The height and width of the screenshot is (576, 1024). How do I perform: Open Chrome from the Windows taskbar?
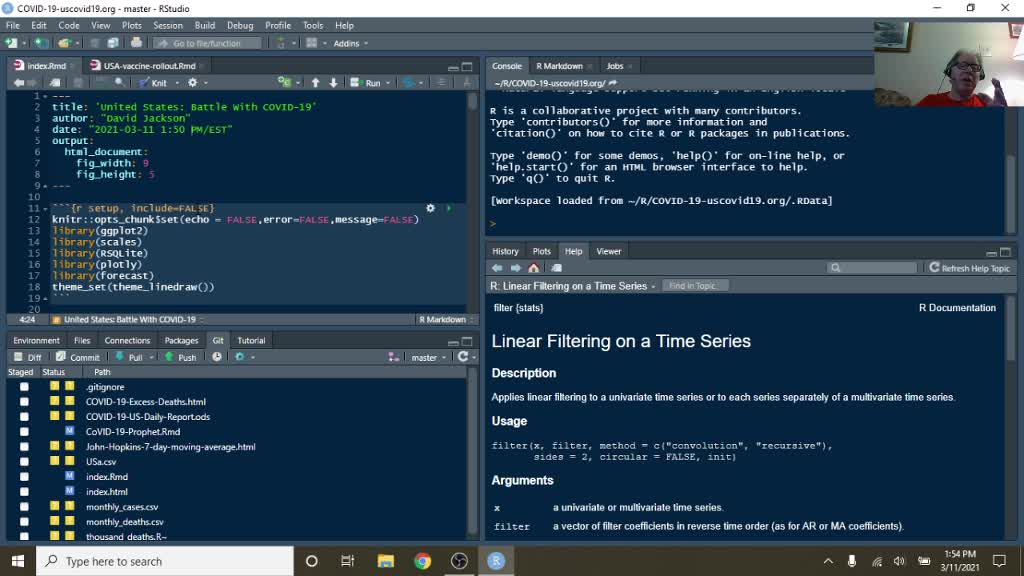[423, 561]
